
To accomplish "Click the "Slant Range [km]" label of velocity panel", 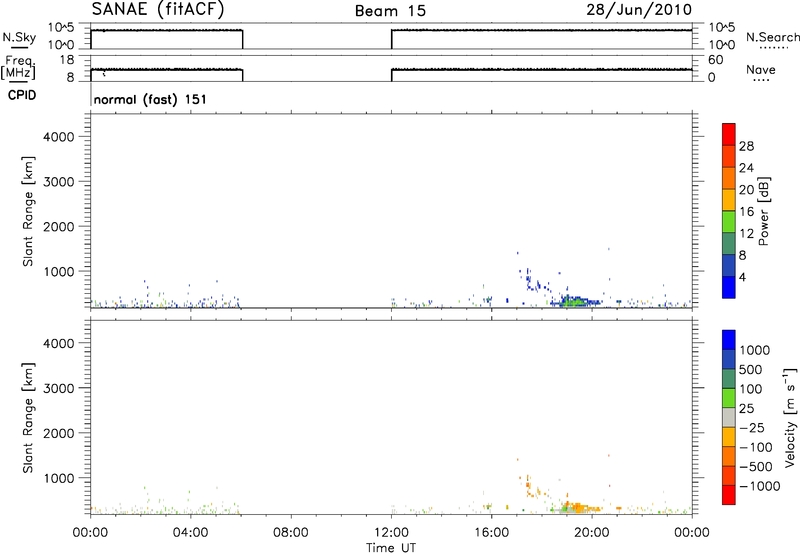I will click(28, 418).
